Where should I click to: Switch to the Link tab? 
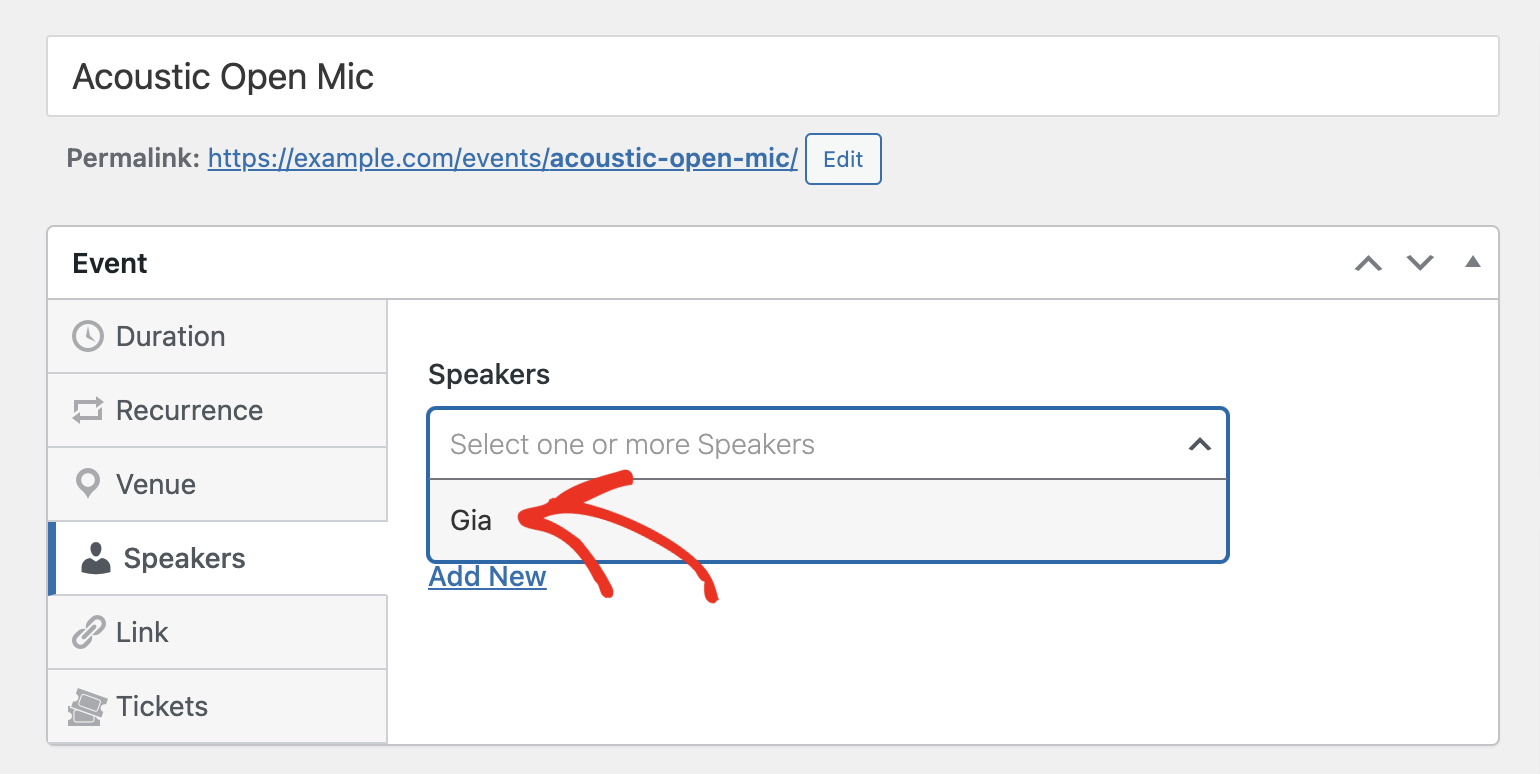218,632
